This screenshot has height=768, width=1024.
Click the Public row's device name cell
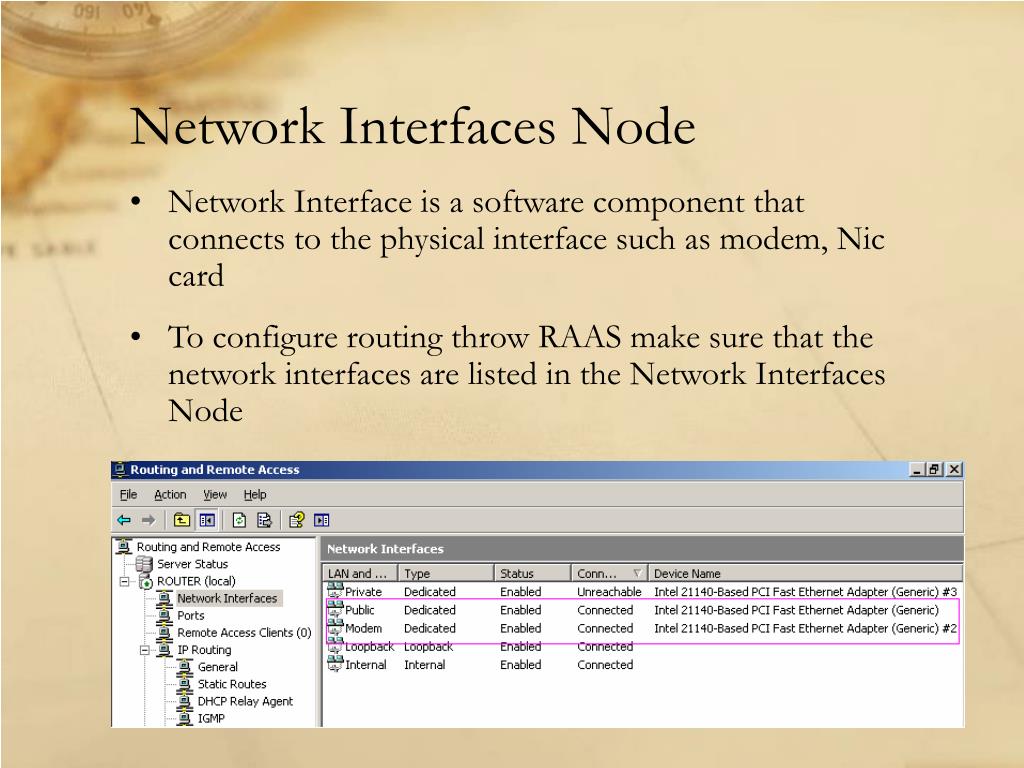796,610
